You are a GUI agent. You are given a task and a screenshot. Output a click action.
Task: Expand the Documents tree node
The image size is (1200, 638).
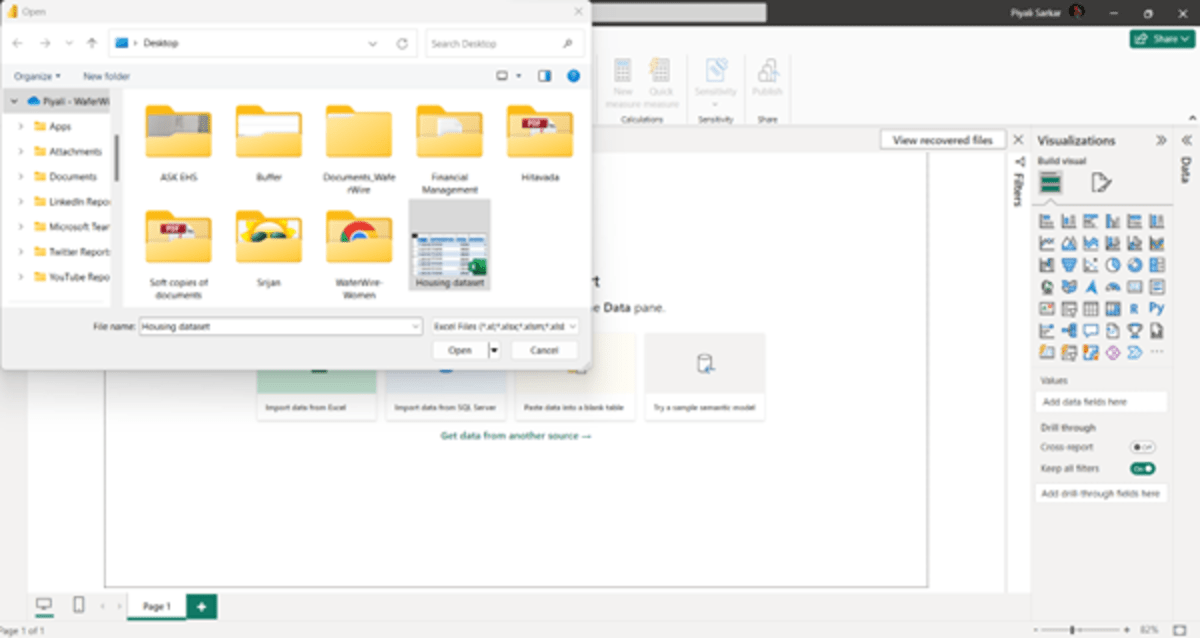20,177
